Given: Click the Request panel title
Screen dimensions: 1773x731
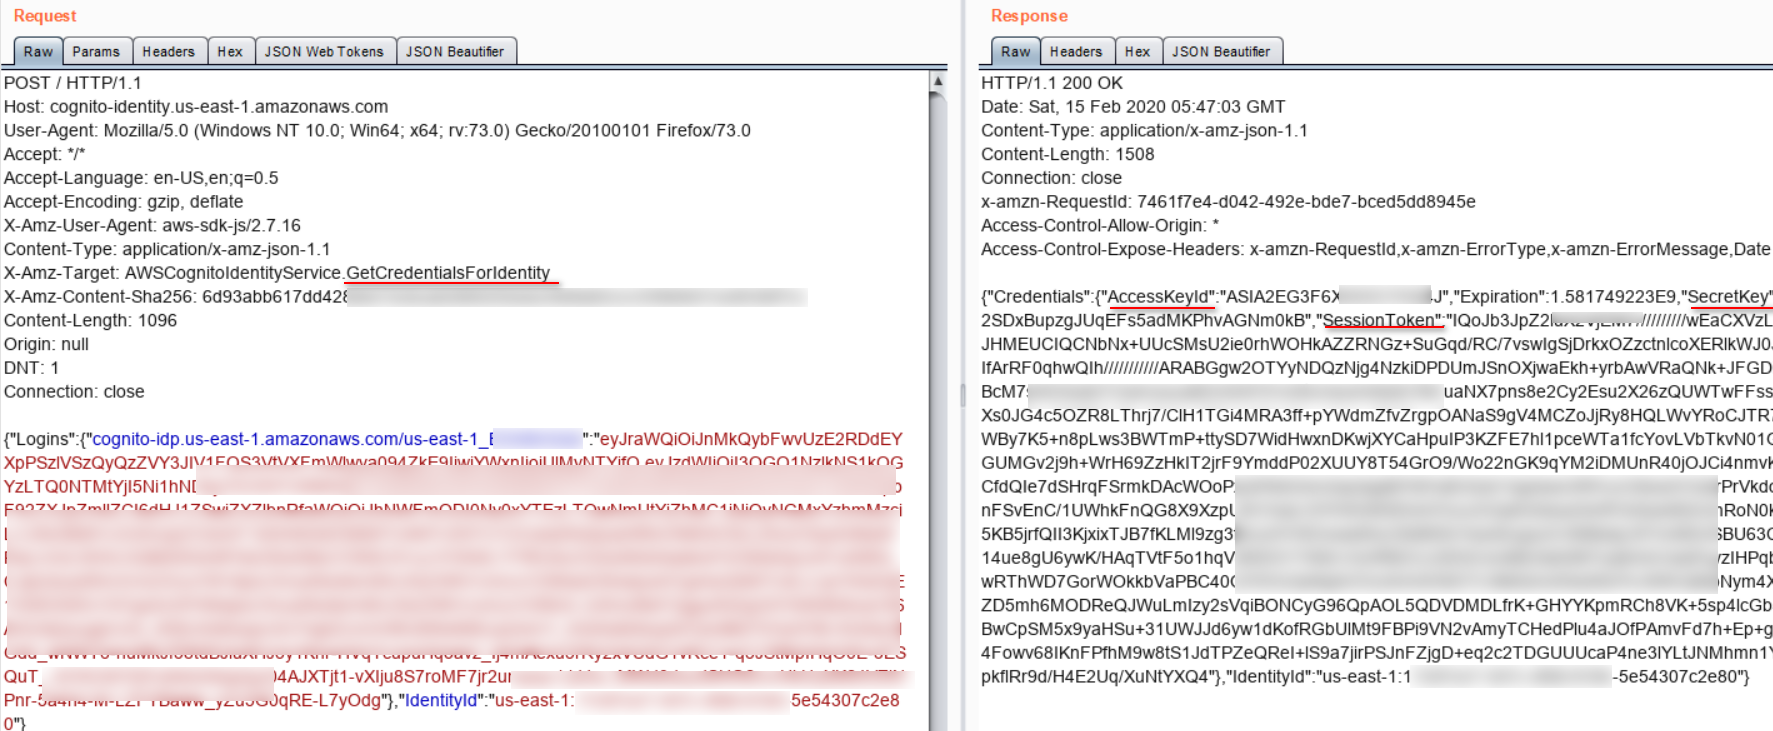Looking at the screenshot, I should click(45, 16).
